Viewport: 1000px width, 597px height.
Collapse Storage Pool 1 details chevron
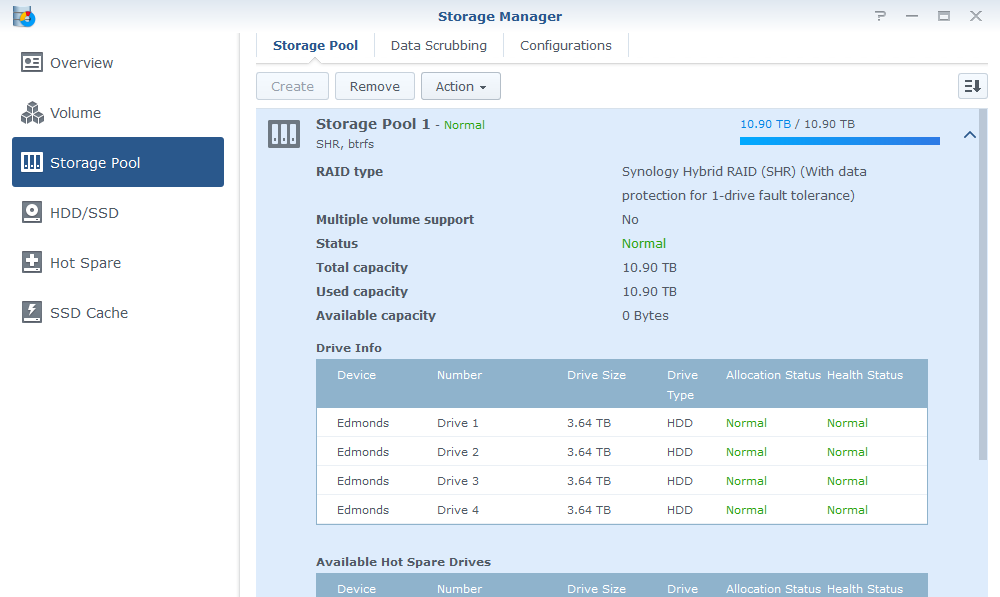tap(969, 135)
